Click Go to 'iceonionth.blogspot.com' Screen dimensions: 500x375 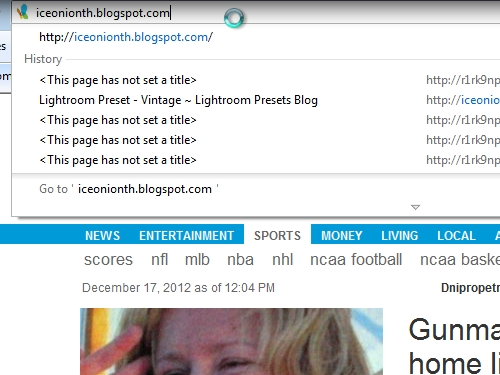[x=129, y=189]
